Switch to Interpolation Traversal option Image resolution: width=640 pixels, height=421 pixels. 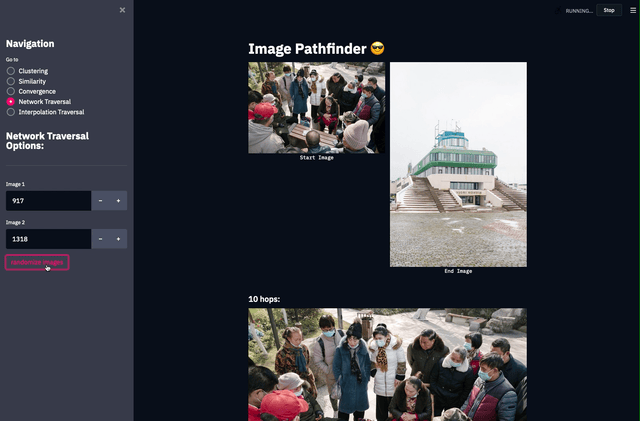[11, 112]
